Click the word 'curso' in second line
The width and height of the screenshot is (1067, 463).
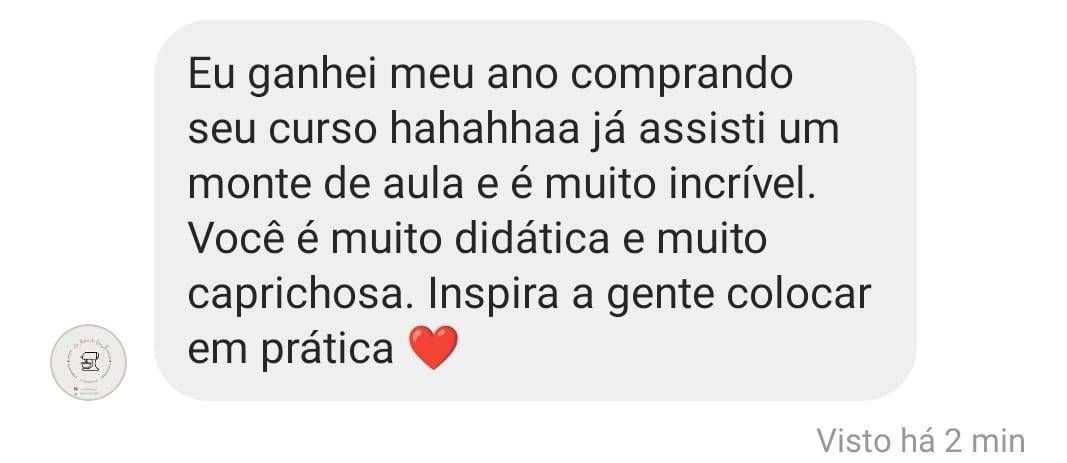322,131
